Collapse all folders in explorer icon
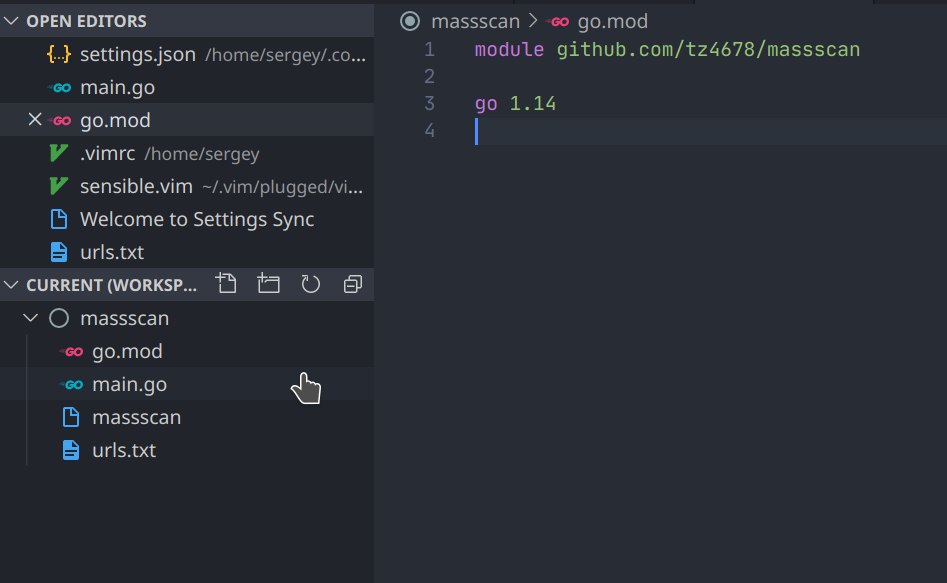 [353, 284]
